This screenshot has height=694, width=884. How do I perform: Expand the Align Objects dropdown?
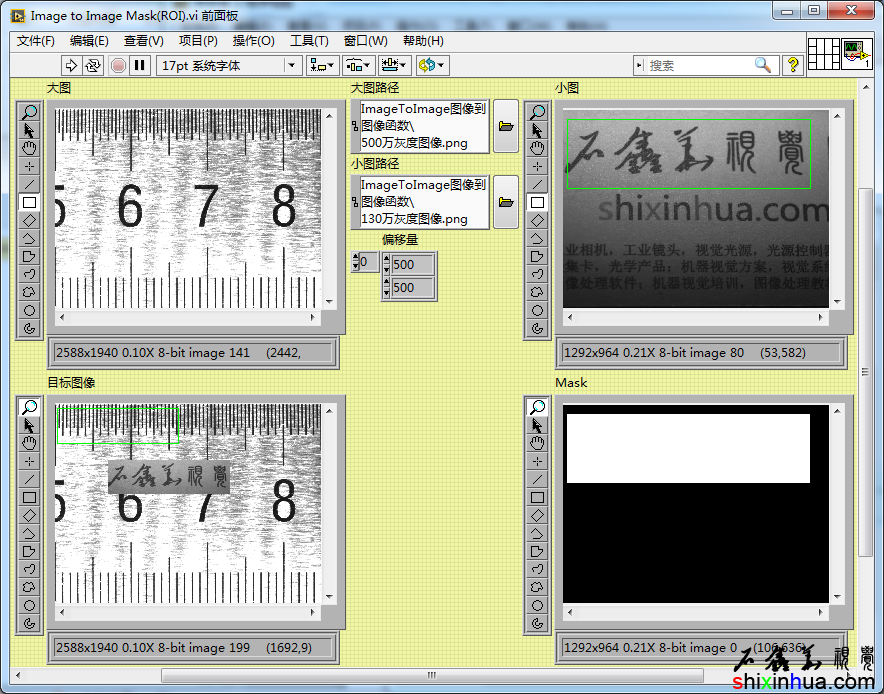coord(322,65)
